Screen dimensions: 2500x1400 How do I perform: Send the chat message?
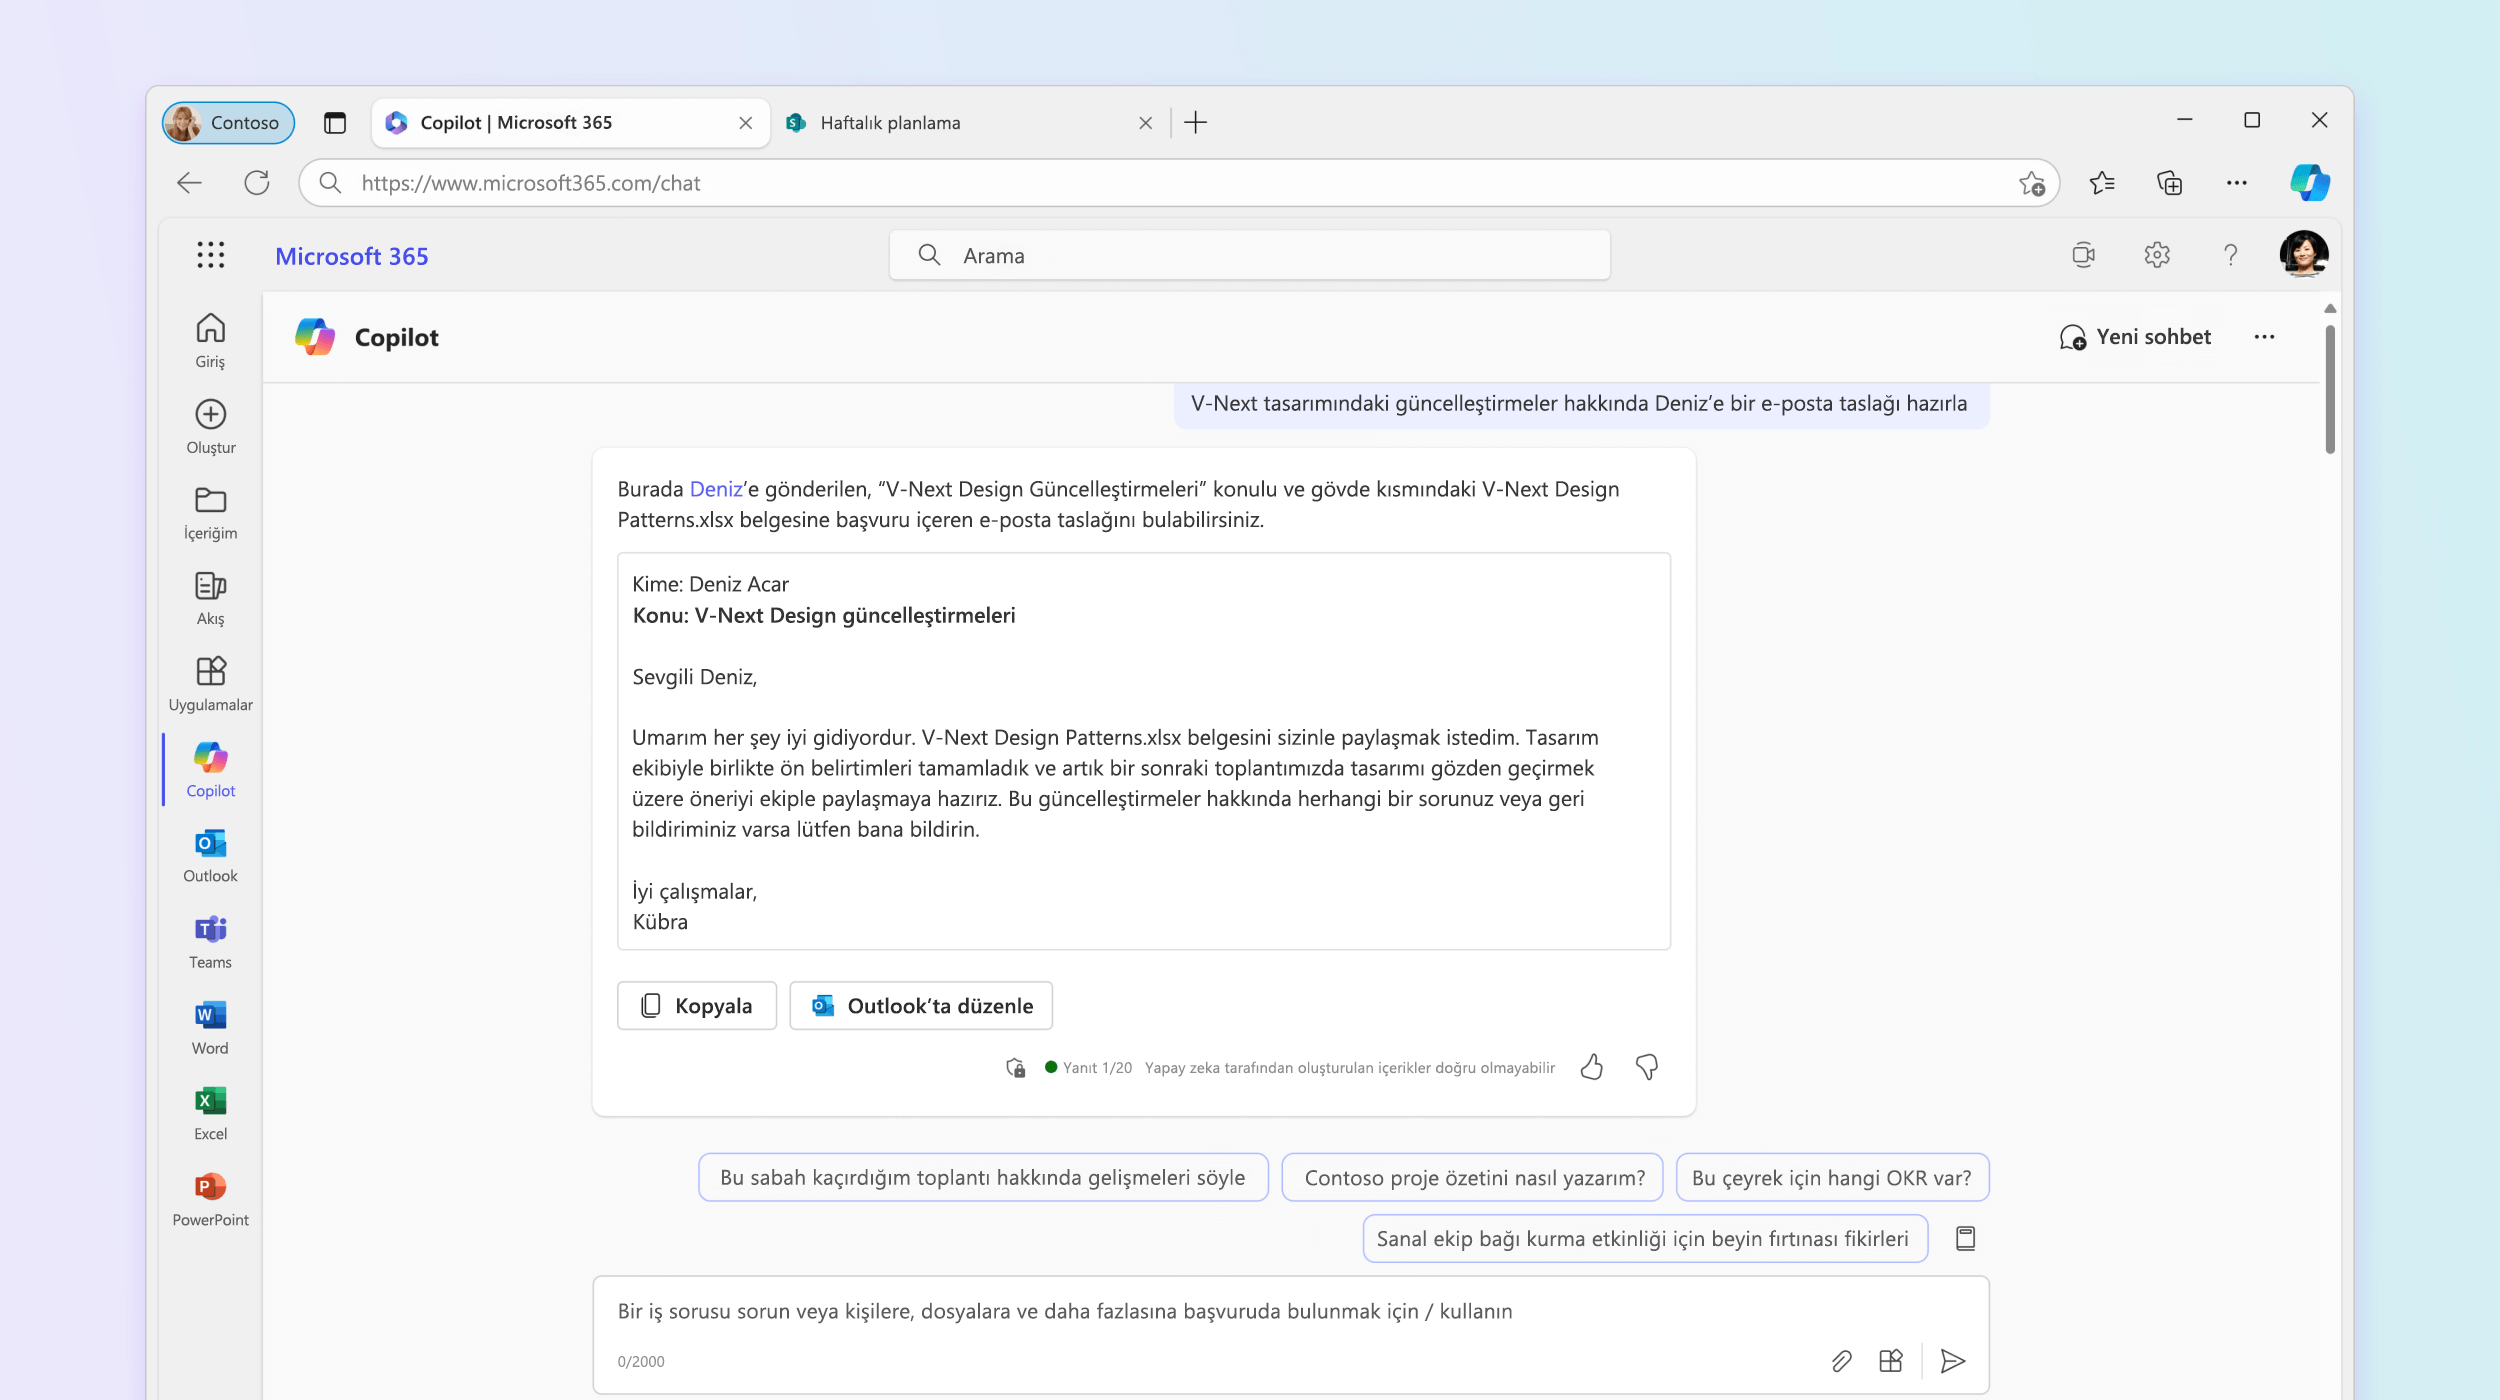(x=1952, y=1361)
